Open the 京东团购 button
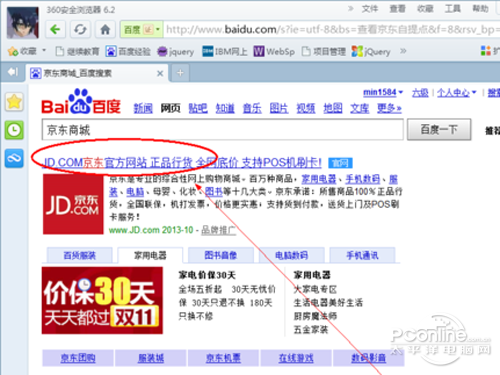 78,358
